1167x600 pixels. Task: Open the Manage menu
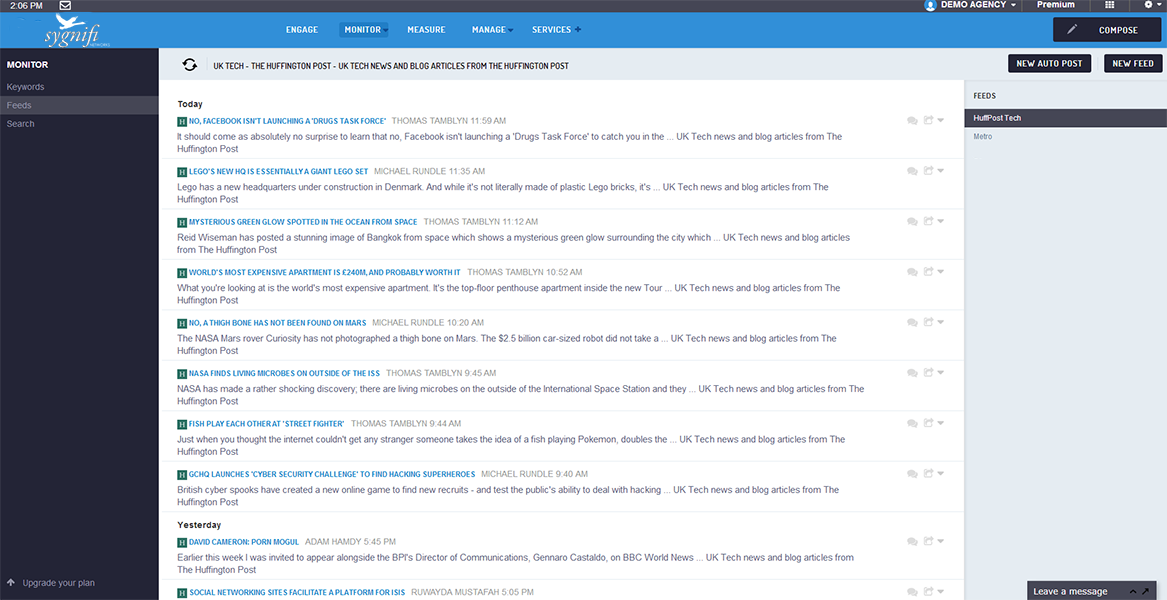489,30
